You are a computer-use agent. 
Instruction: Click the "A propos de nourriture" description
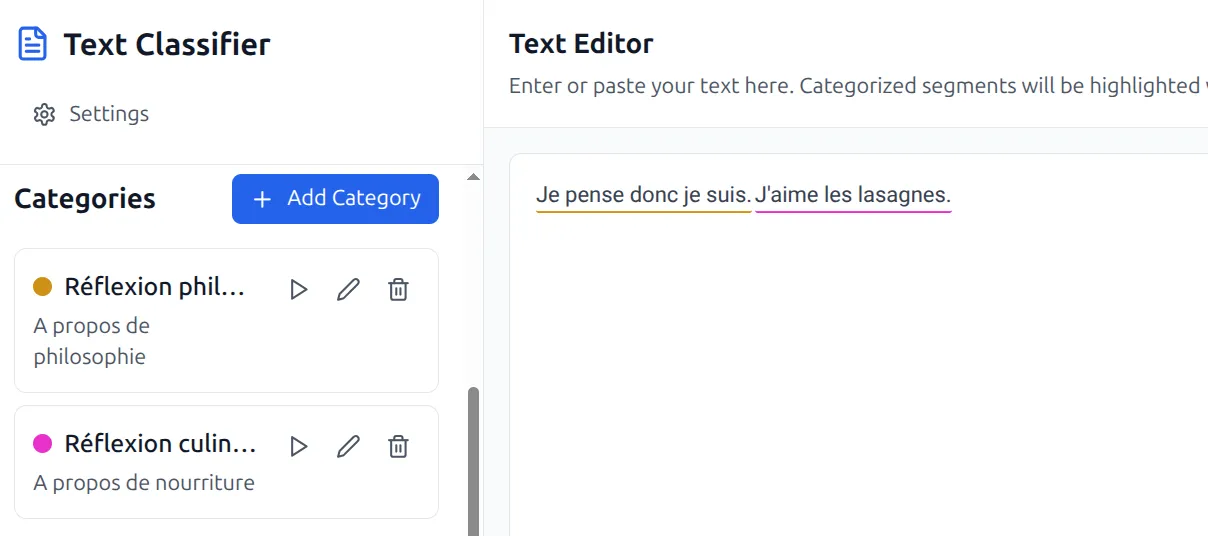(144, 483)
